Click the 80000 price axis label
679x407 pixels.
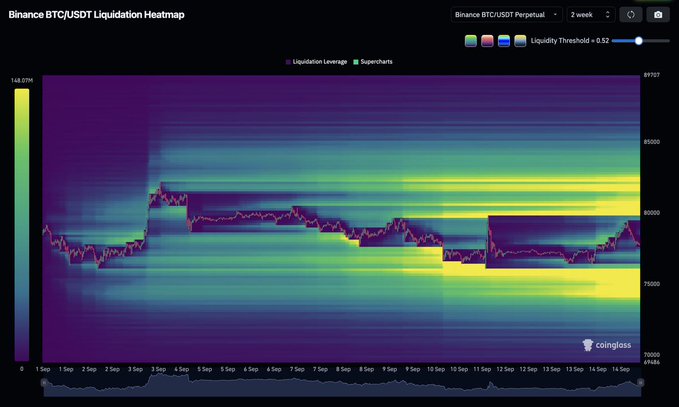tap(652, 213)
